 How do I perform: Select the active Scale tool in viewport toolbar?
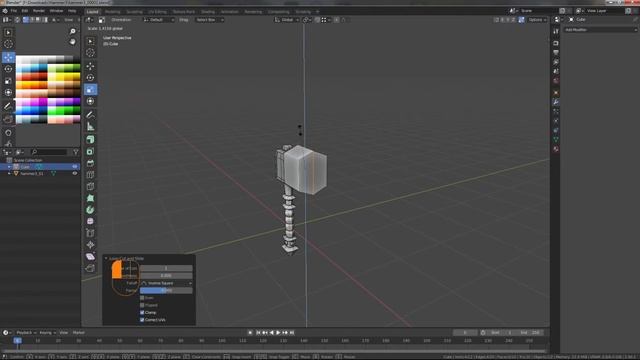click(x=90, y=89)
